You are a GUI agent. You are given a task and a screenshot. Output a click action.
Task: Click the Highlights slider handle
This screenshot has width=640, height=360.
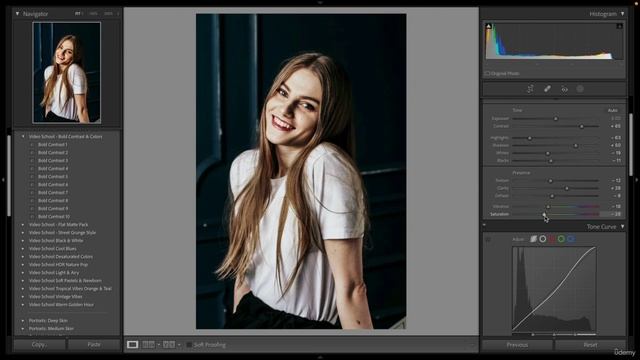coord(530,138)
